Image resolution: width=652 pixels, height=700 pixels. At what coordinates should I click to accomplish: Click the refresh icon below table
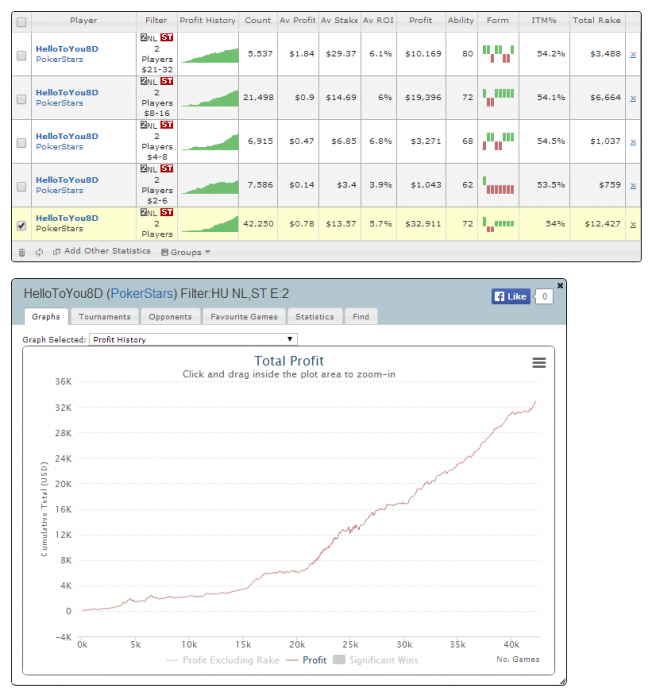point(39,252)
